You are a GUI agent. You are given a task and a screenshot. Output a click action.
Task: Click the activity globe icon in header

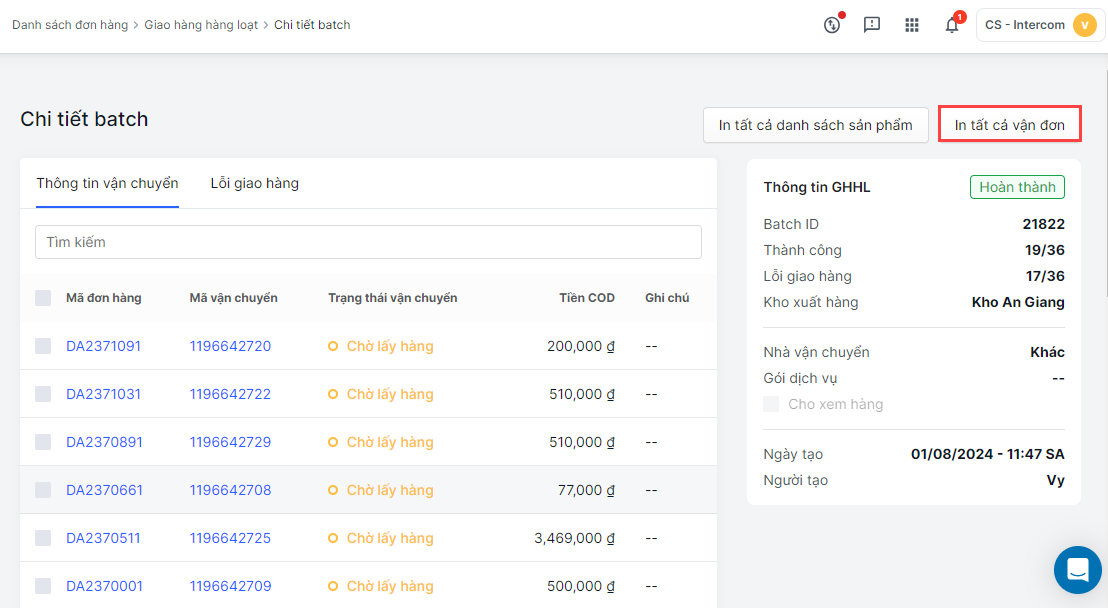click(x=831, y=25)
